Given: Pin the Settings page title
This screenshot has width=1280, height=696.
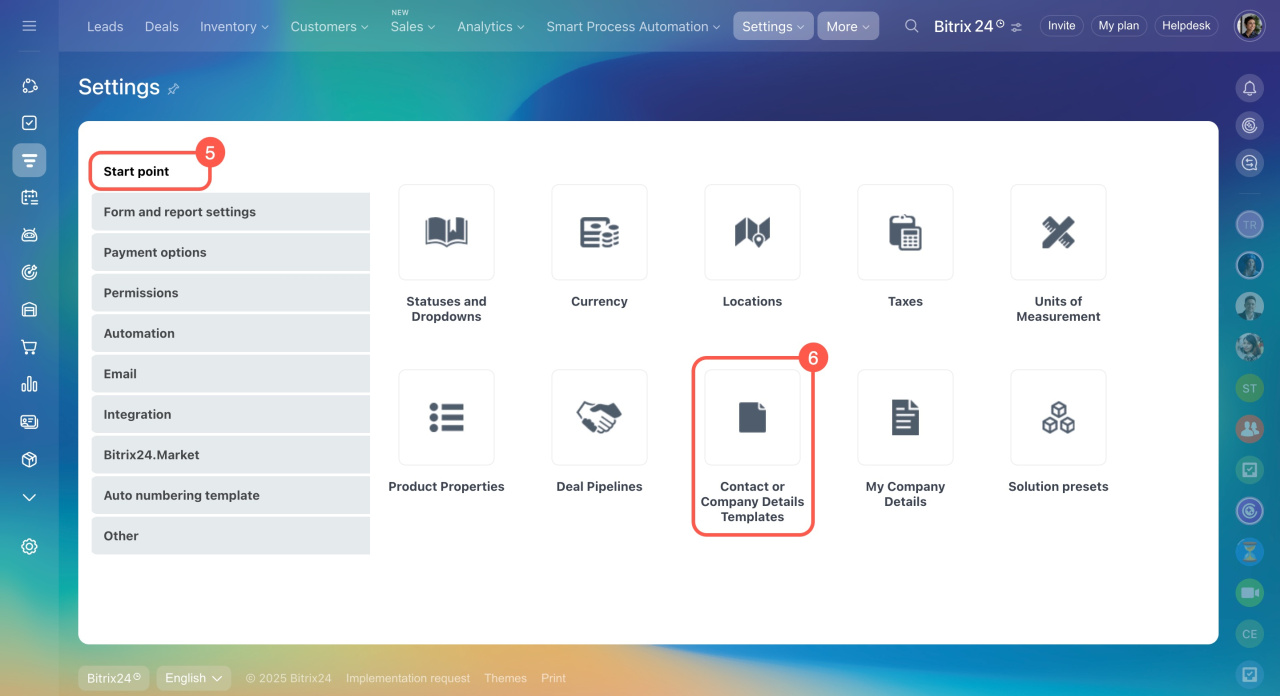Looking at the screenshot, I should (x=173, y=89).
